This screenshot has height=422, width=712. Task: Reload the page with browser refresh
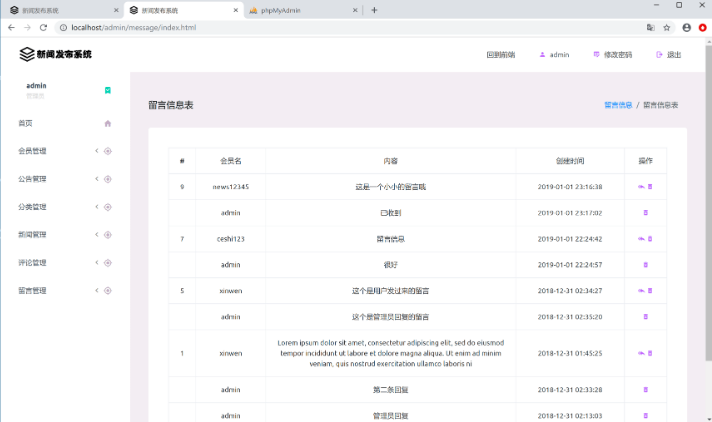[x=44, y=27]
